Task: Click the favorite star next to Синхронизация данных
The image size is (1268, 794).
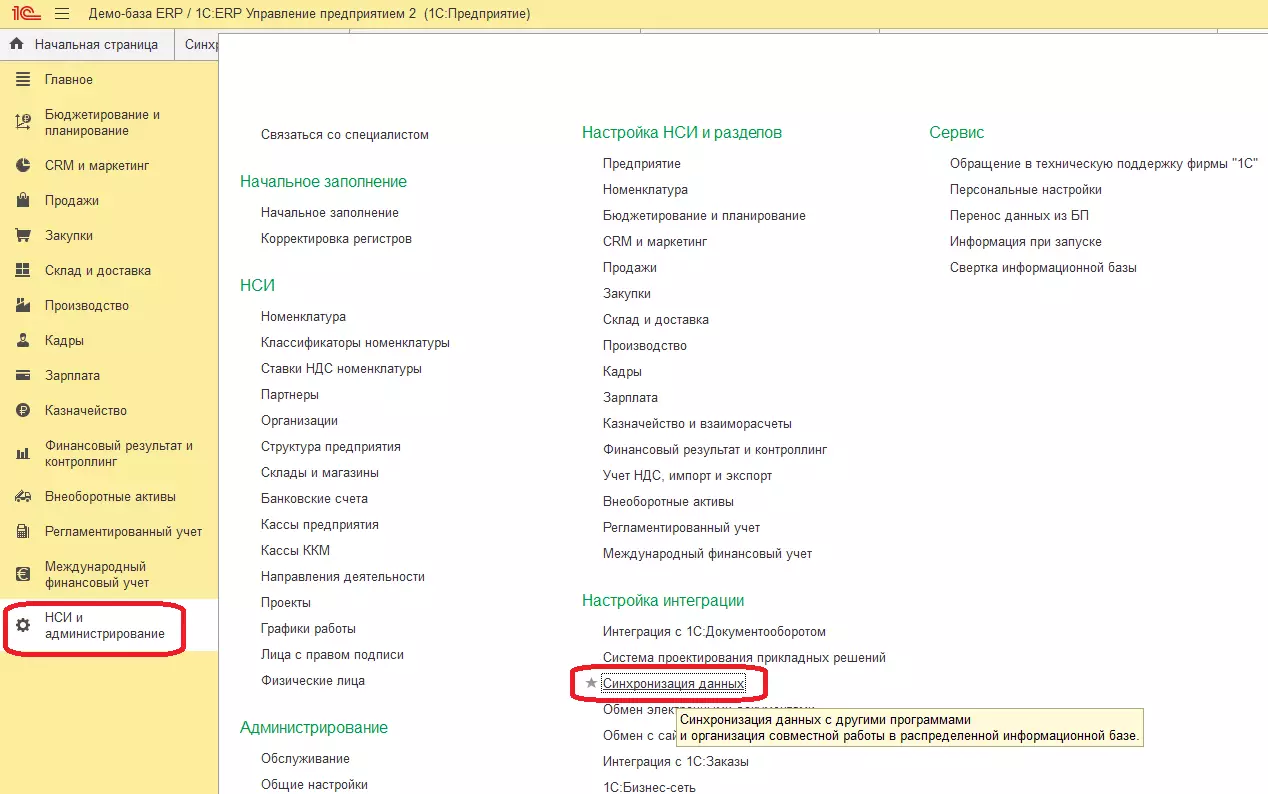Action: [x=591, y=683]
